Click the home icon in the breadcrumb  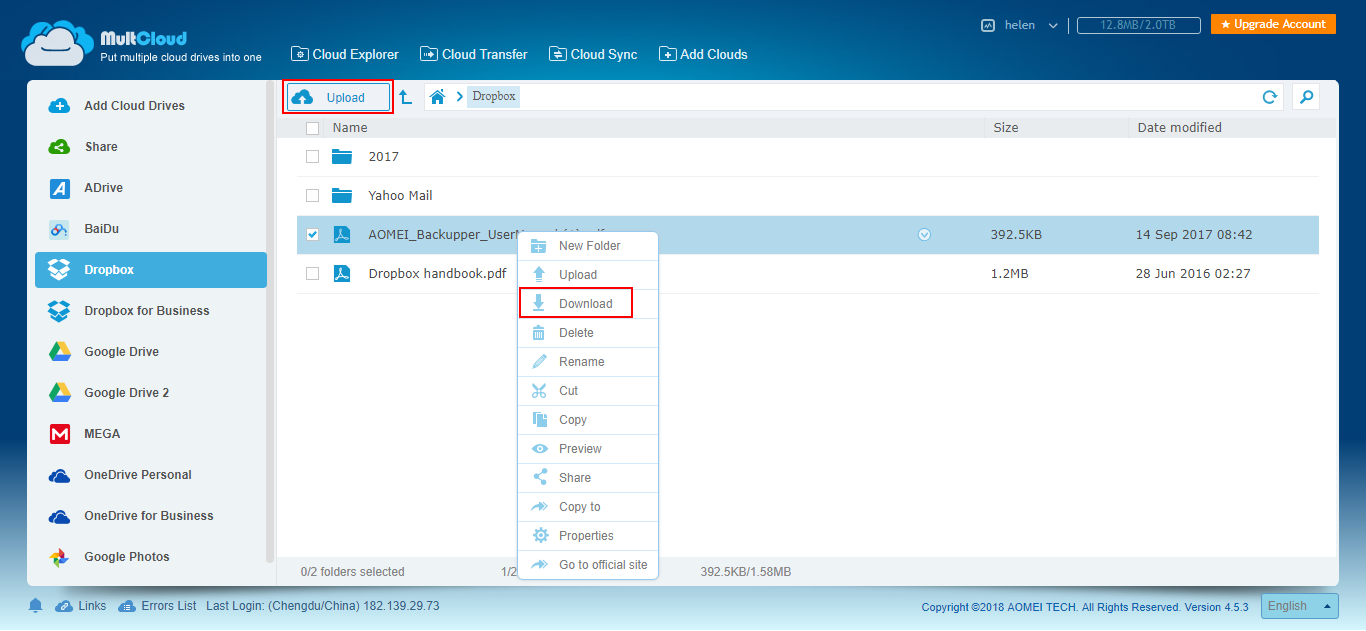pyautogui.click(x=437, y=97)
